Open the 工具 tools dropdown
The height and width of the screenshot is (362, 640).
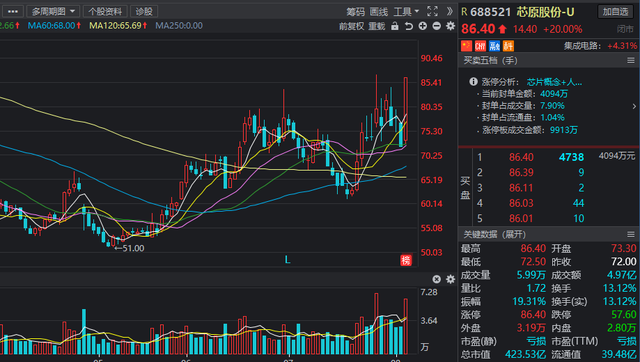point(406,12)
